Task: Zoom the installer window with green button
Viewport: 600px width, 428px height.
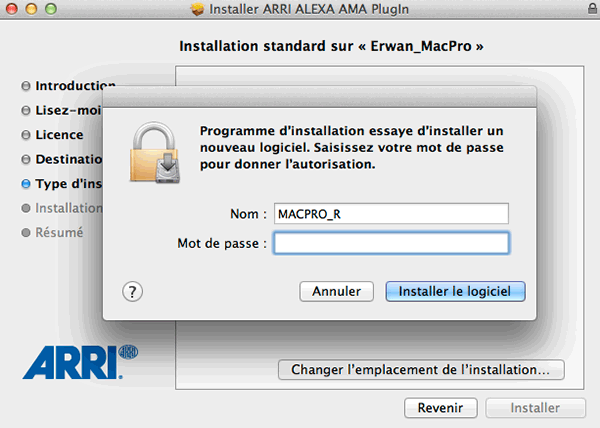Action: 51,8
